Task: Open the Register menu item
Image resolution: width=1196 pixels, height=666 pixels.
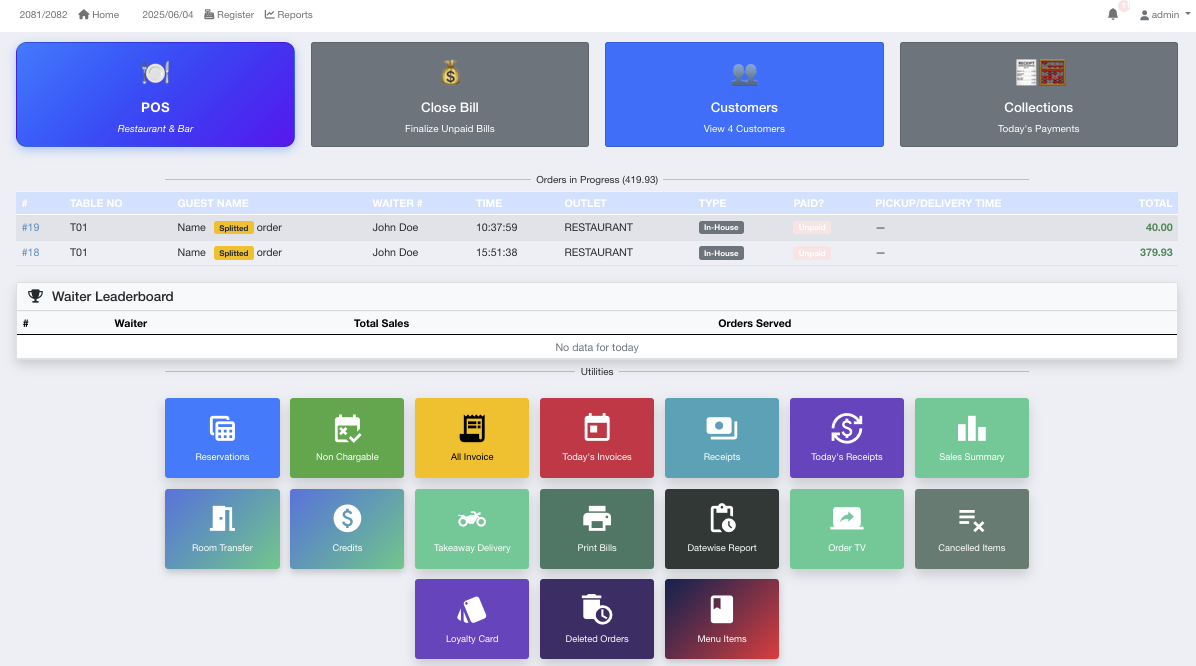Action: point(229,14)
